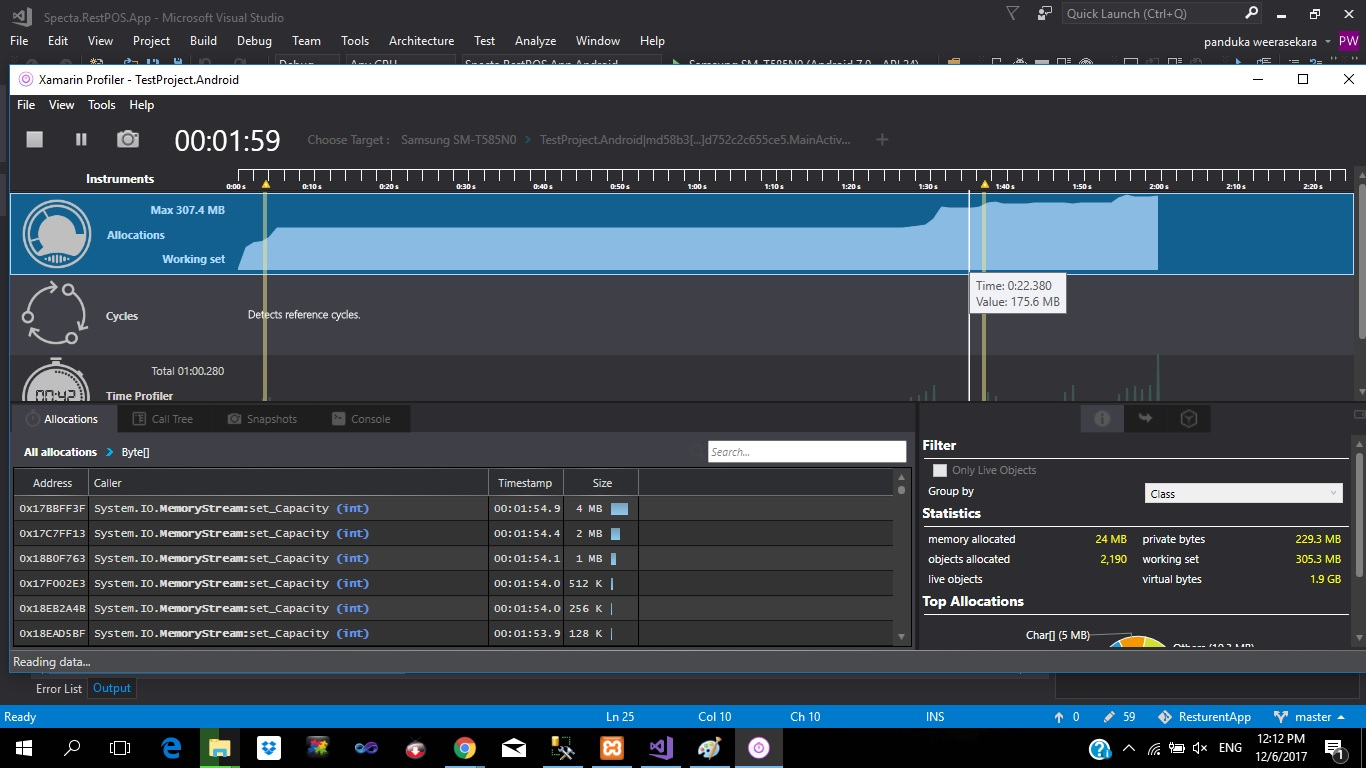1366x768 pixels.
Task: Select allocation row 0x18B0F763
Action: pos(454,558)
